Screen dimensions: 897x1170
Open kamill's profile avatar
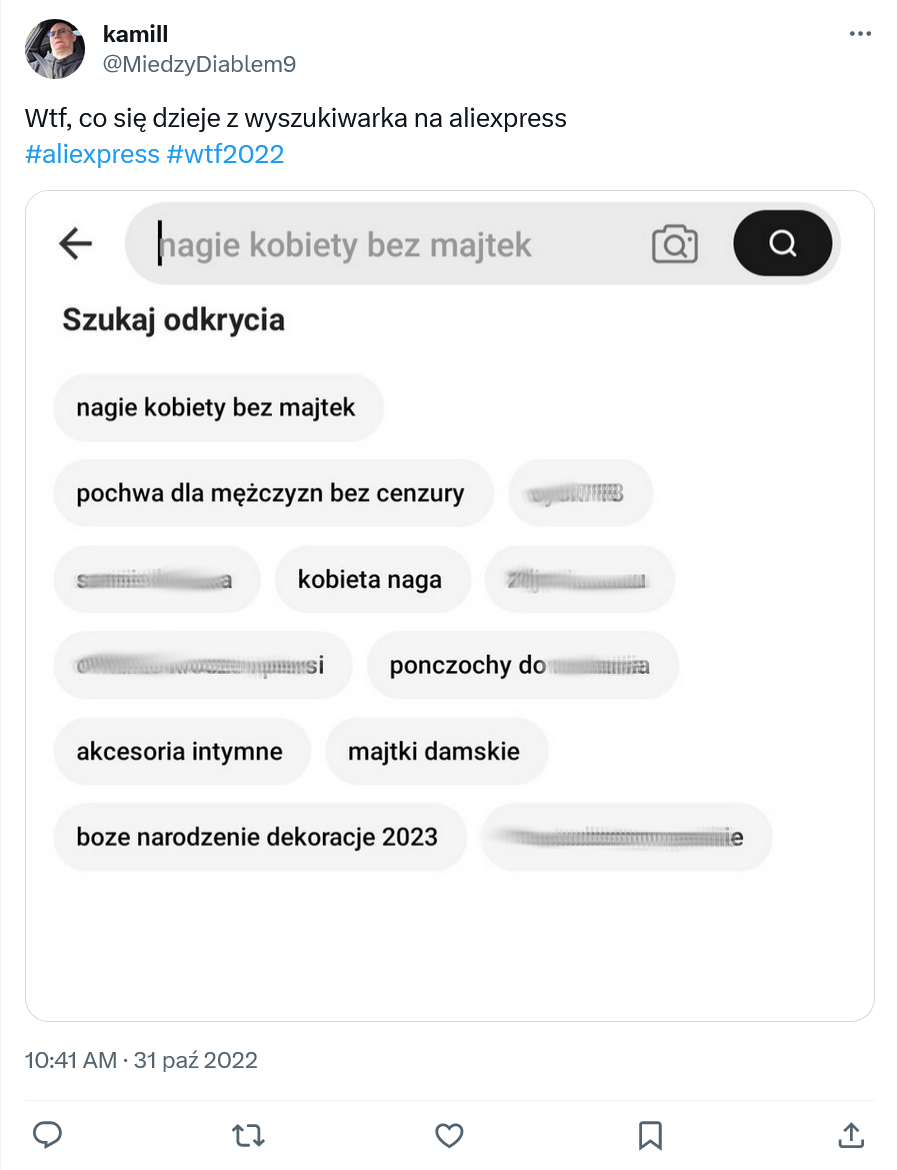click(55, 49)
